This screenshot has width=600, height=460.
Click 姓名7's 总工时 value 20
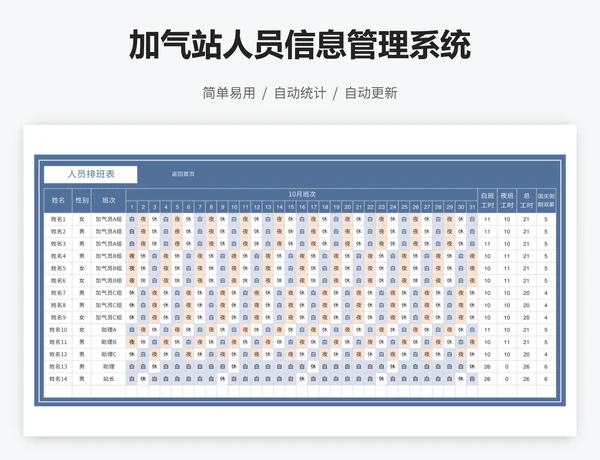(x=527, y=293)
